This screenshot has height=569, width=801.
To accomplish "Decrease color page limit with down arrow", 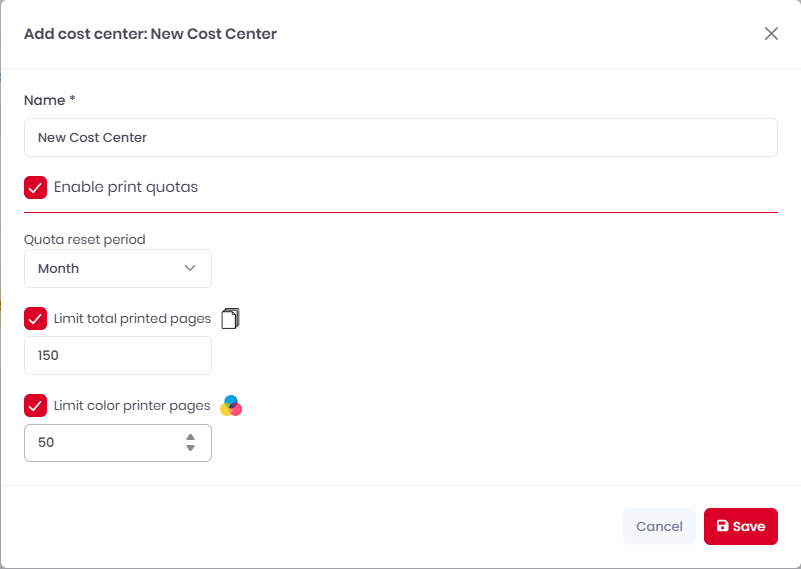I will point(191,448).
